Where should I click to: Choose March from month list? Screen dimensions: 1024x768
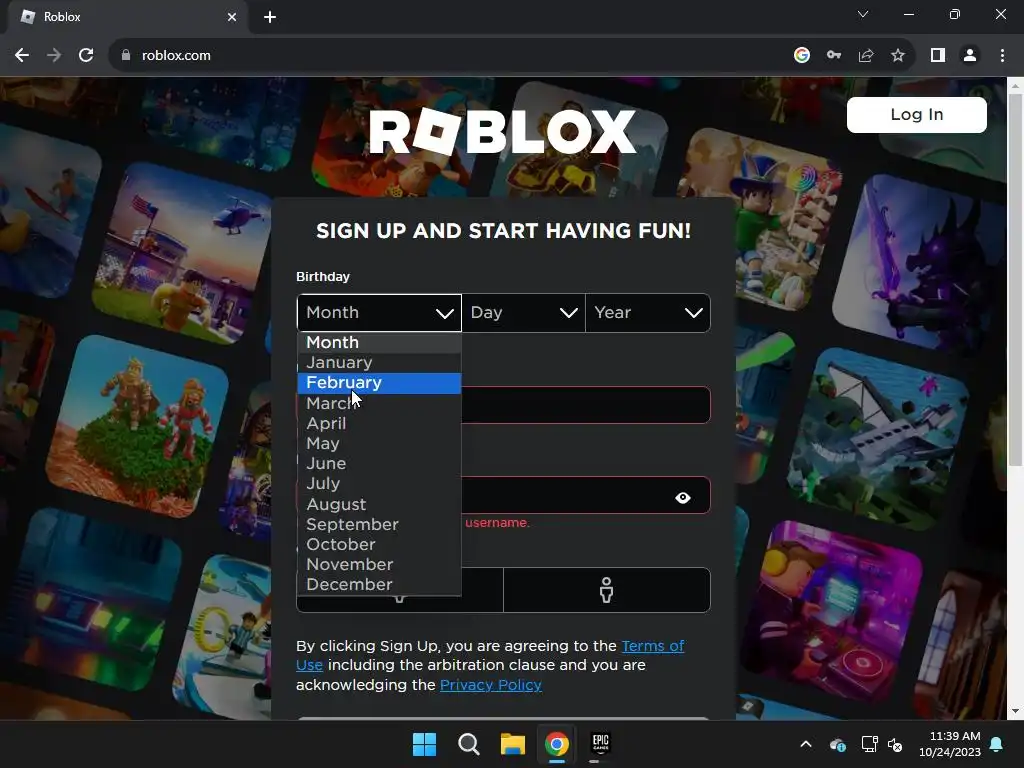pyautogui.click(x=379, y=403)
